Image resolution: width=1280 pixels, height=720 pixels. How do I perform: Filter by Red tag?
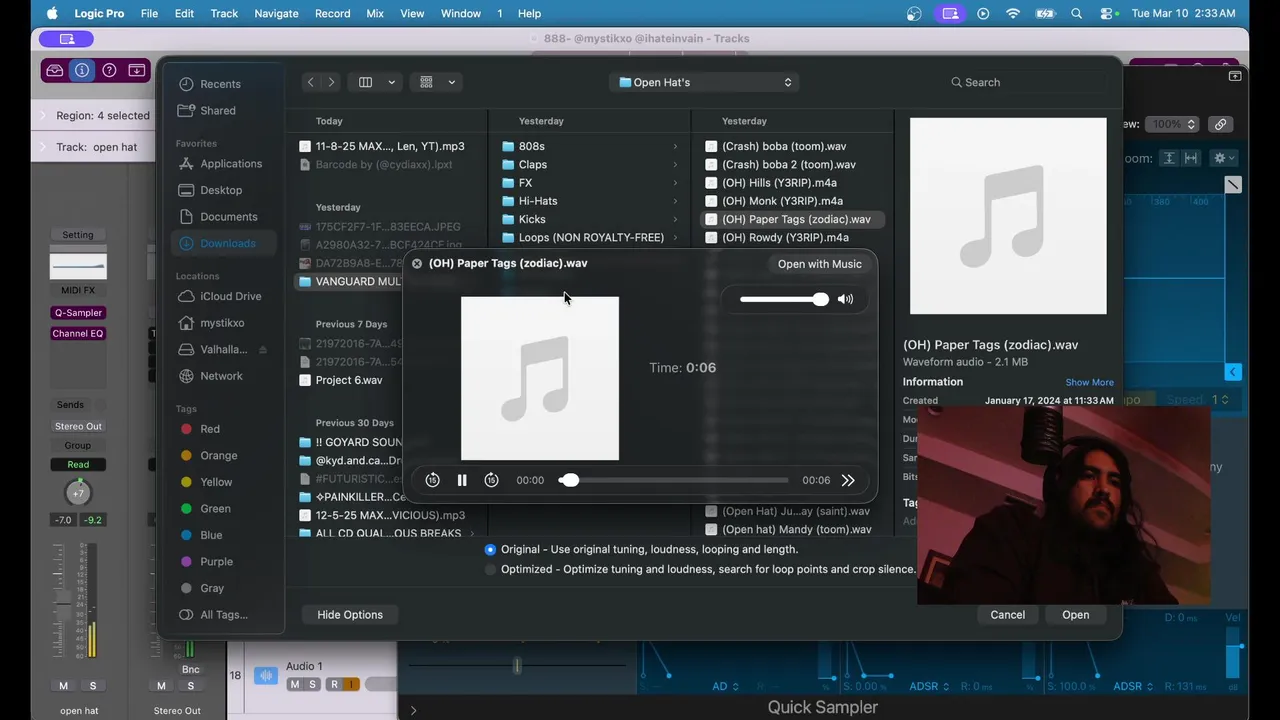click(210, 429)
